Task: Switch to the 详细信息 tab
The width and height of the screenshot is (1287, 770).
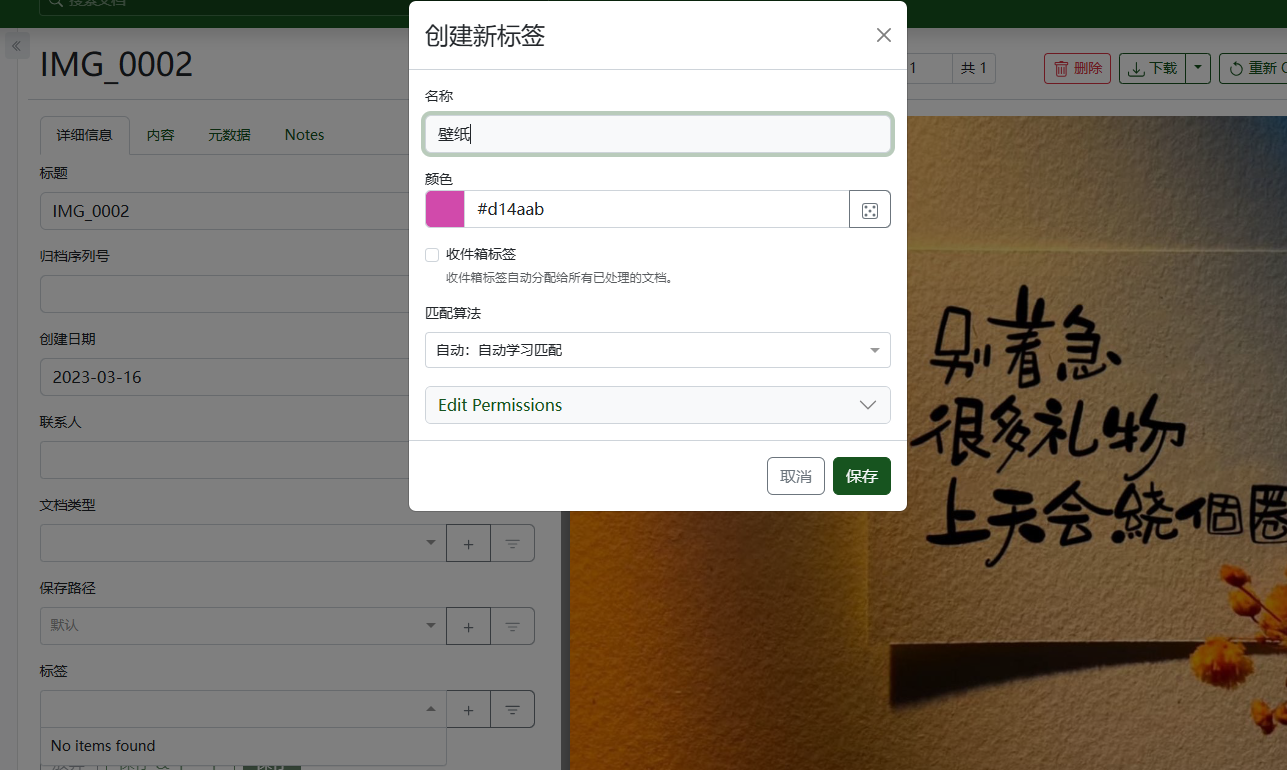Action: (x=85, y=135)
